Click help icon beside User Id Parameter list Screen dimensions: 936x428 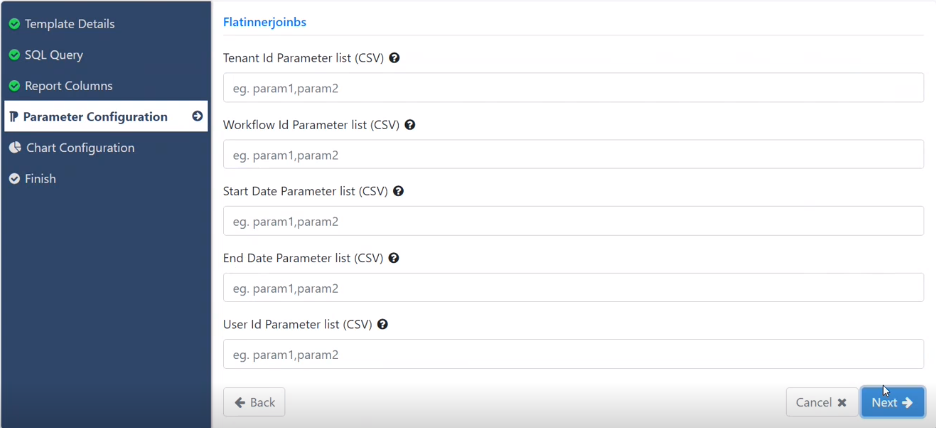coord(383,325)
